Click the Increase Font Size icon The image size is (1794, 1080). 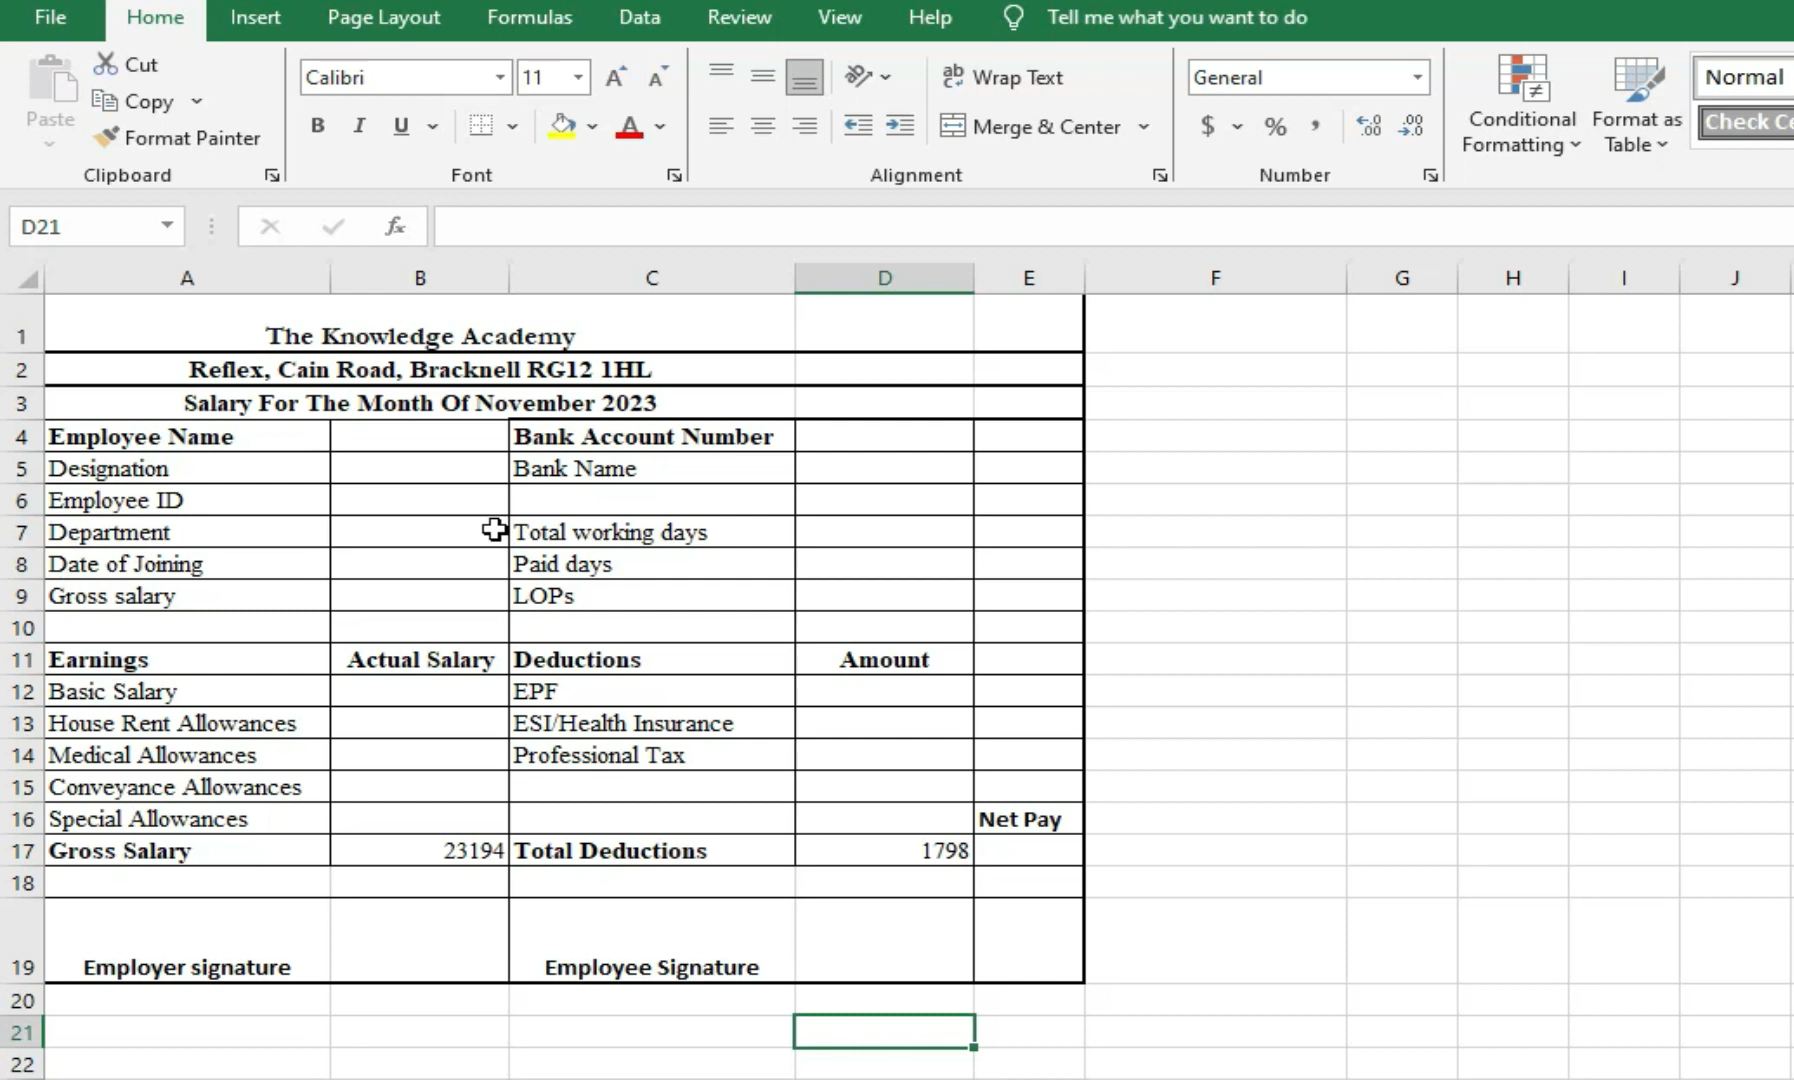pos(616,77)
